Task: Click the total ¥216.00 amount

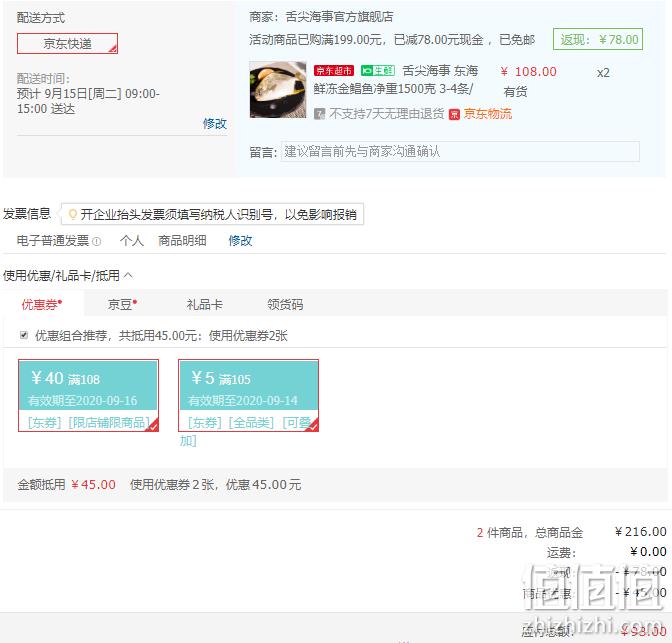Action: coord(641,532)
